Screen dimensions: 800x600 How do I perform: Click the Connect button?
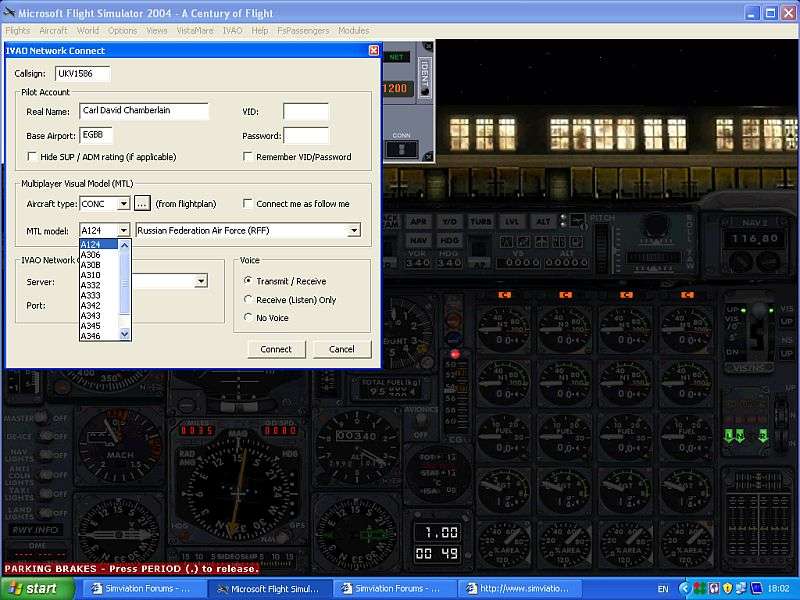click(276, 349)
